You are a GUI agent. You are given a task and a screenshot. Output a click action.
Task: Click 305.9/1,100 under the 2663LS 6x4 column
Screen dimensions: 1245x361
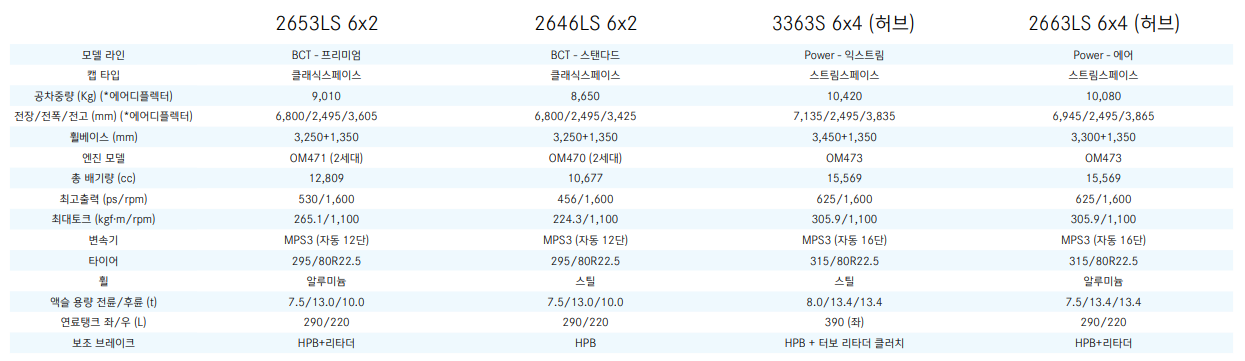click(1103, 220)
